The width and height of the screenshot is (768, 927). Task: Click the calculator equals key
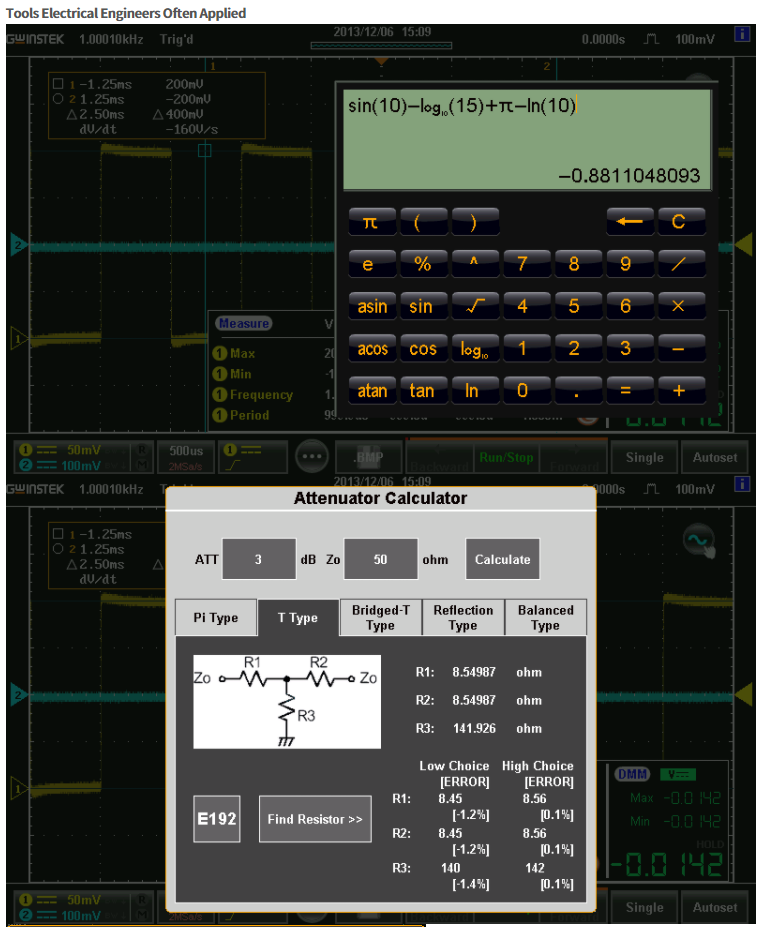(x=626, y=391)
